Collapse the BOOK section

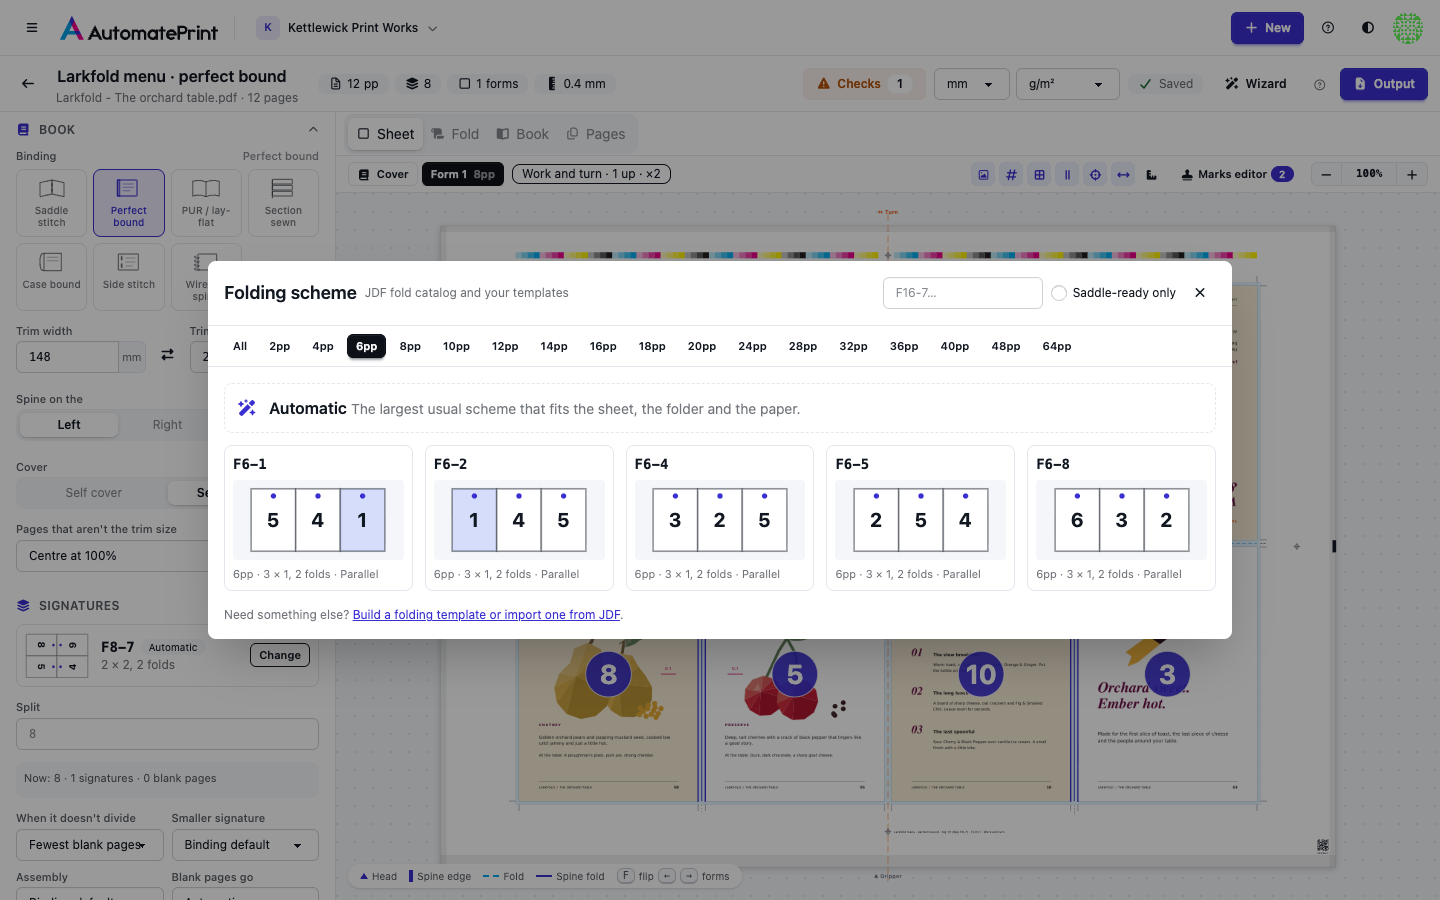(313, 130)
